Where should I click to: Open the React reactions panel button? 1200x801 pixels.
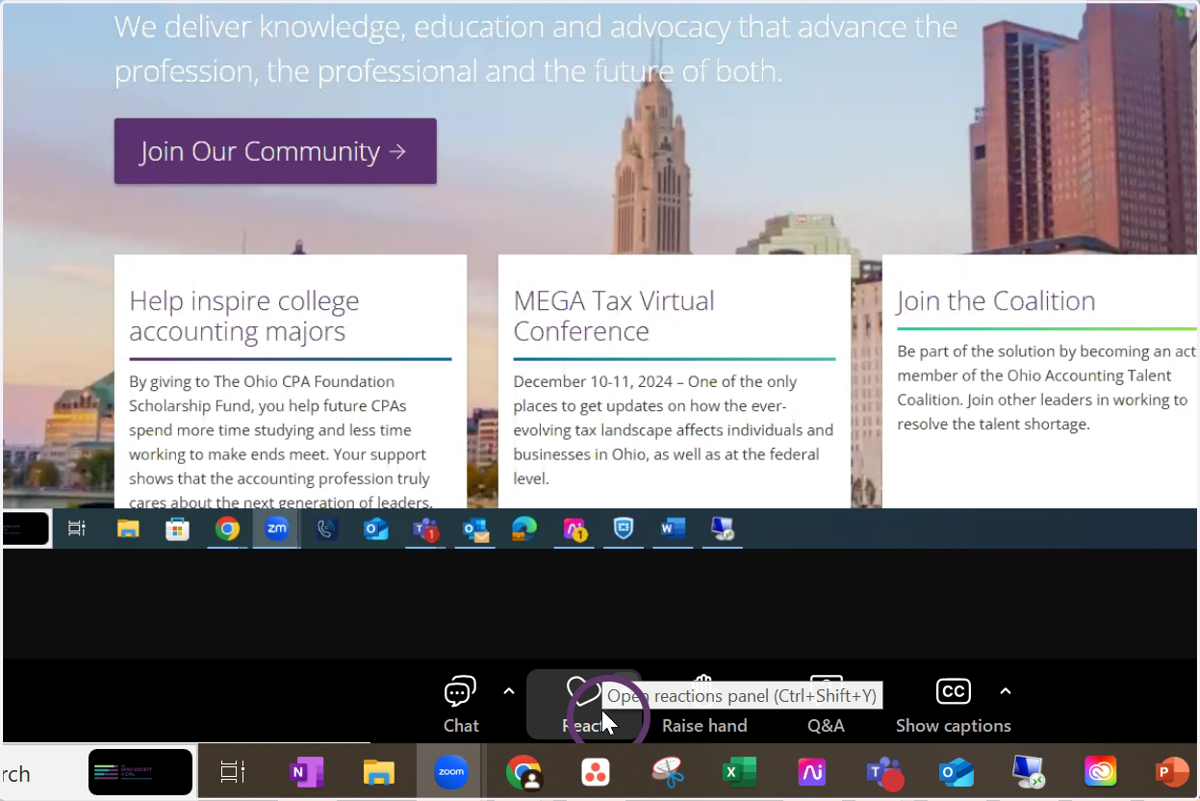(584, 706)
